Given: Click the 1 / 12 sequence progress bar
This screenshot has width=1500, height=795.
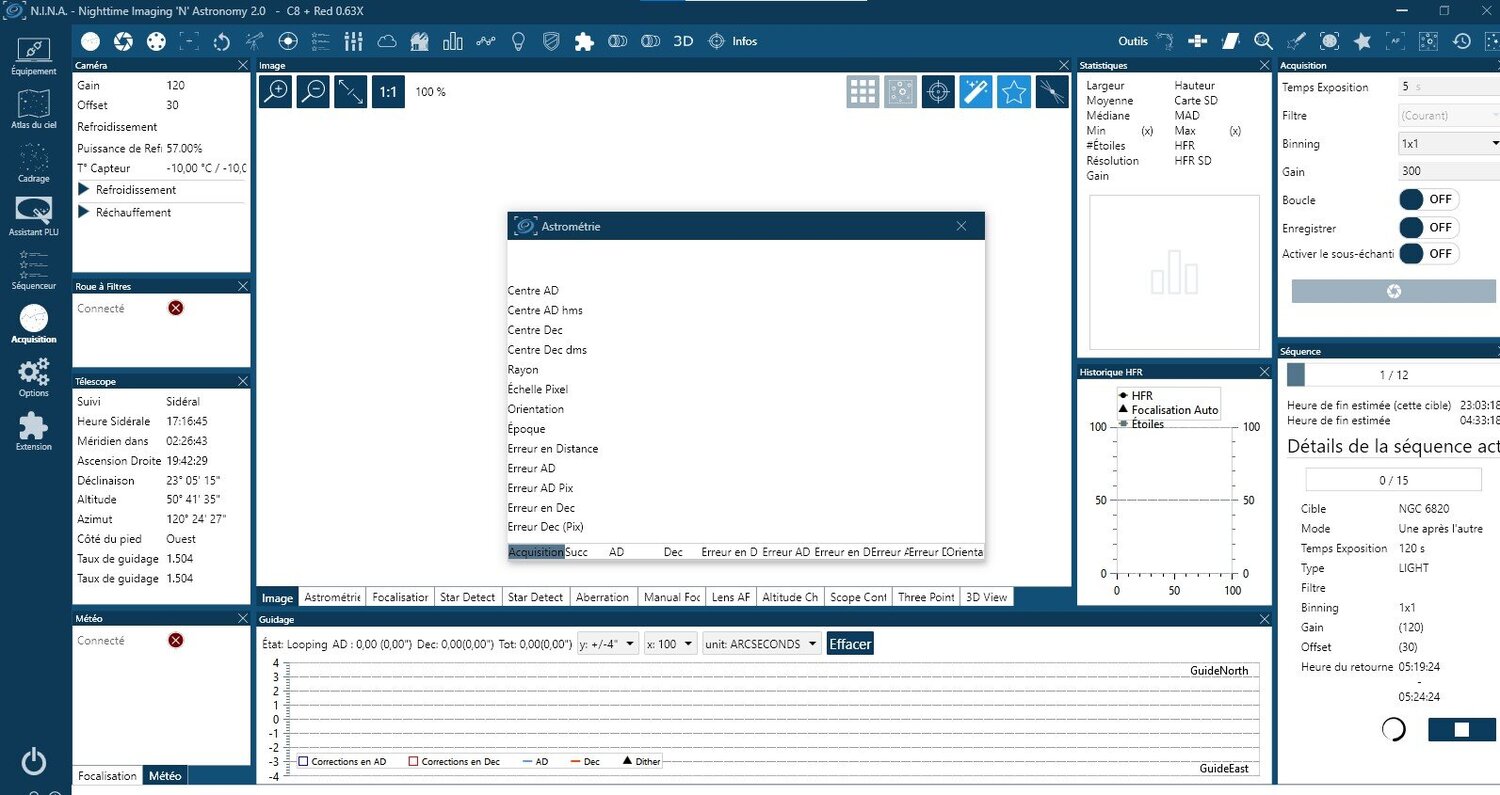Looking at the screenshot, I should pos(1393,374).
